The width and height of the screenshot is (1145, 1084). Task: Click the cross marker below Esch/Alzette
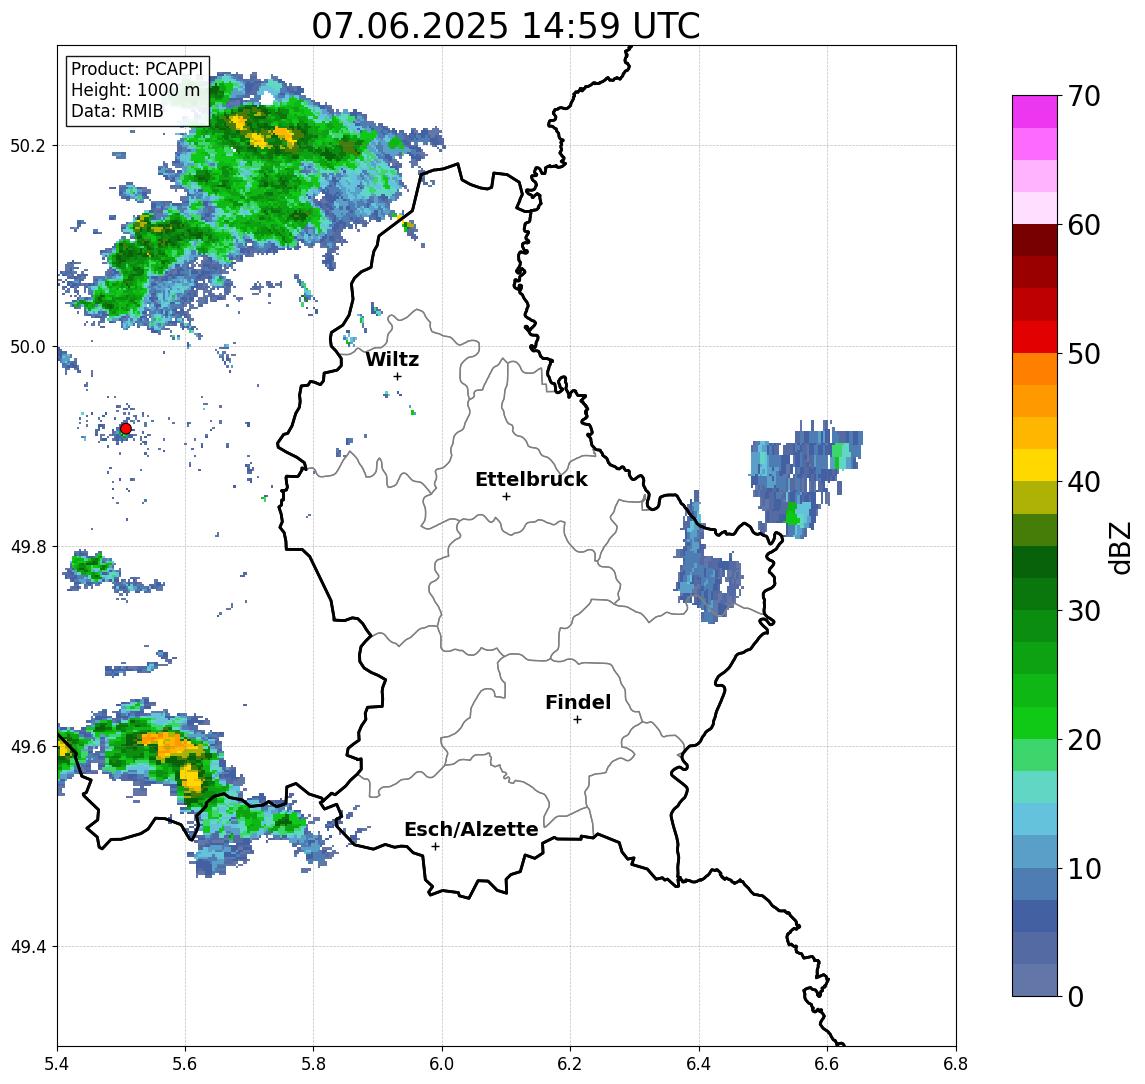[x=435, y=847]
